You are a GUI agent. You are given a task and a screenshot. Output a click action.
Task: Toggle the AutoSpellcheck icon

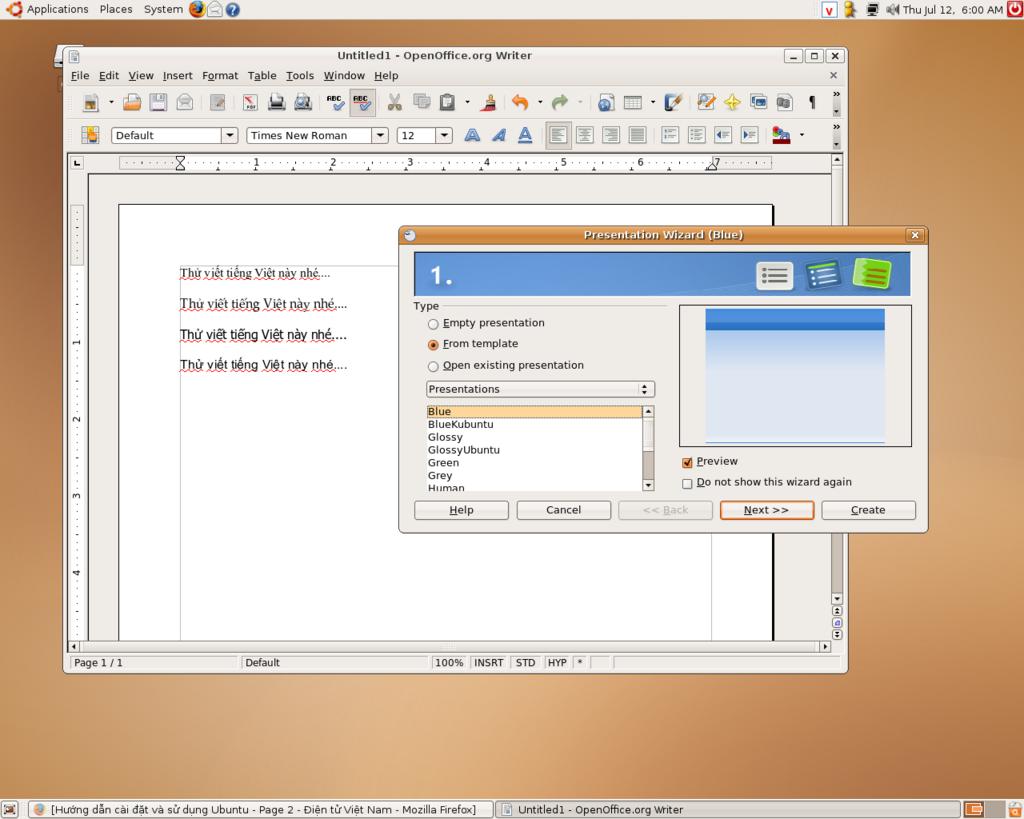(x=362, y=102)
